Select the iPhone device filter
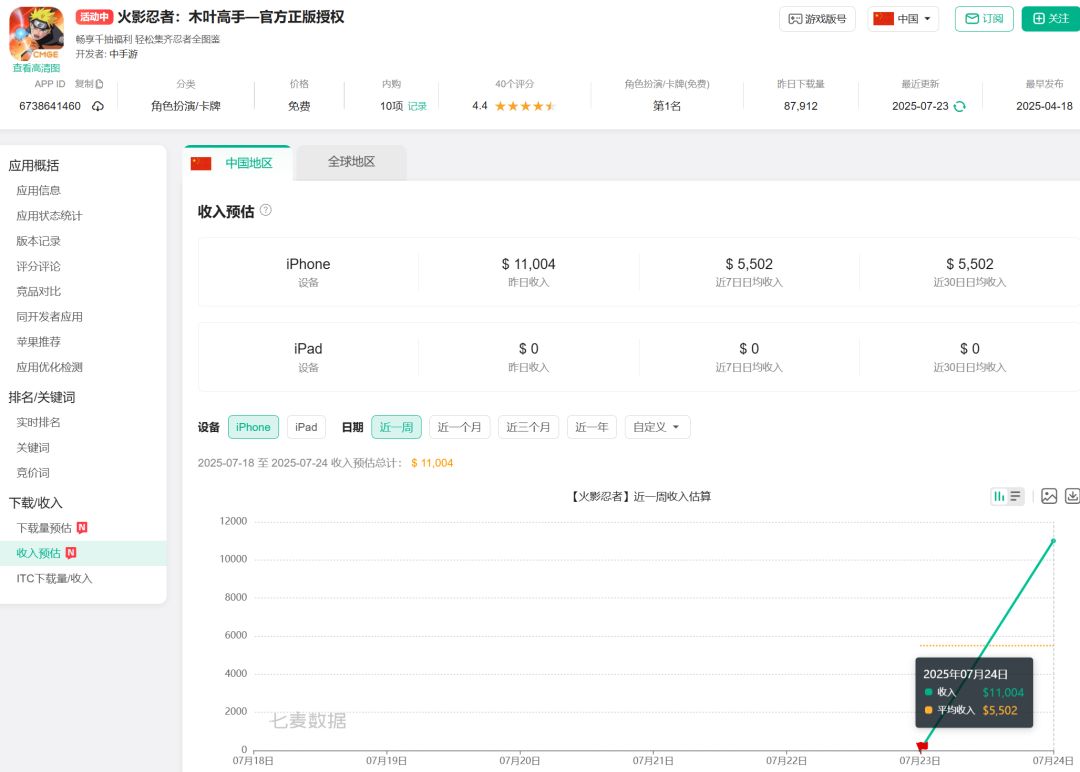1080x772 pixels. pos(253,427)
